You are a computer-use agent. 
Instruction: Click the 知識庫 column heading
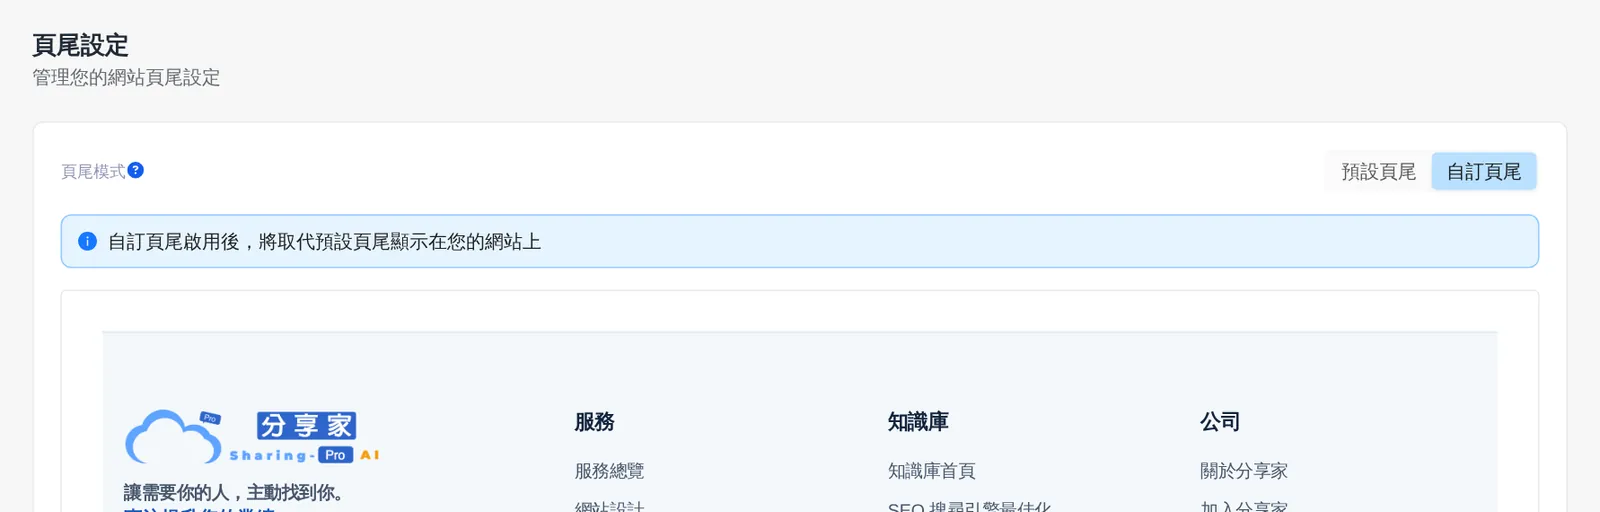coord(918,422)
